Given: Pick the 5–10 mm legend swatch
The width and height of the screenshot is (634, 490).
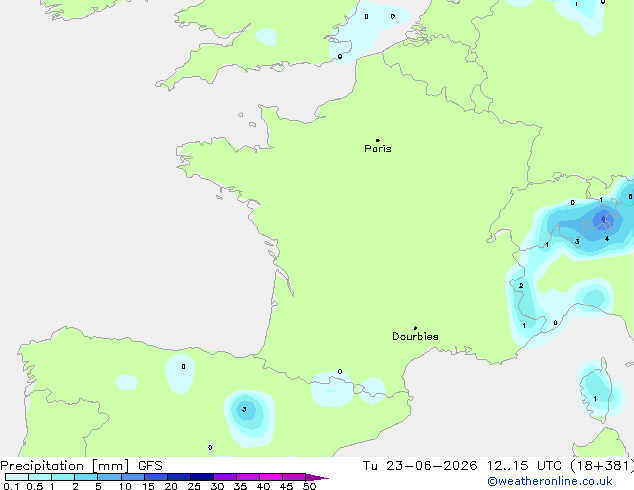Looking at the screenshot, I should [x=109, y=477].
